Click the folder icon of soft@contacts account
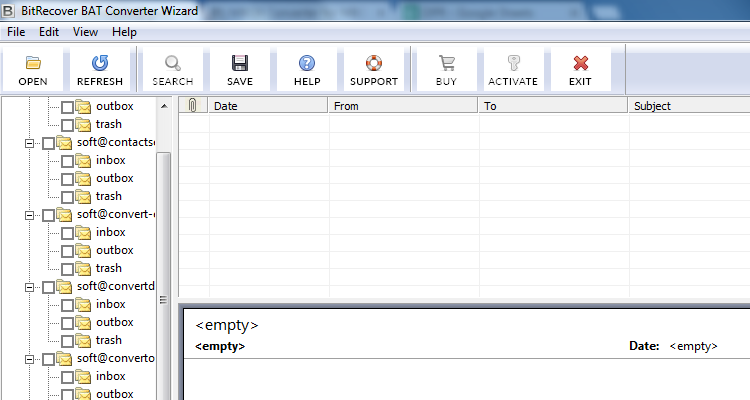 tap(64, 143)
